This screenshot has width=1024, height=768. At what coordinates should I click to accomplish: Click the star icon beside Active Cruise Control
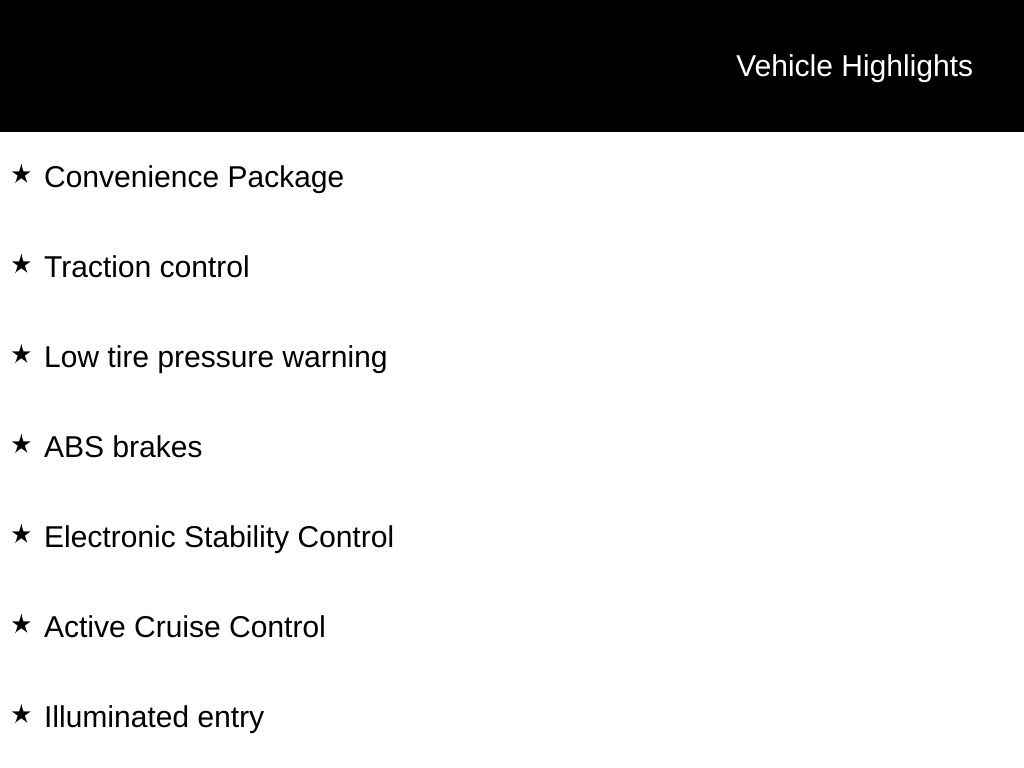pos(21,624)
